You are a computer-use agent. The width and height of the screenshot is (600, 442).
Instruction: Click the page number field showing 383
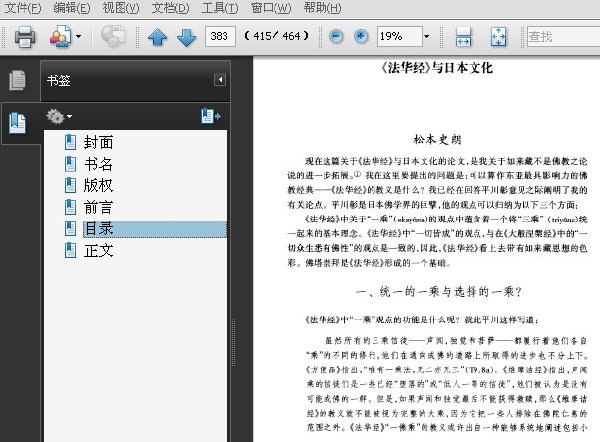coord(220,36)
